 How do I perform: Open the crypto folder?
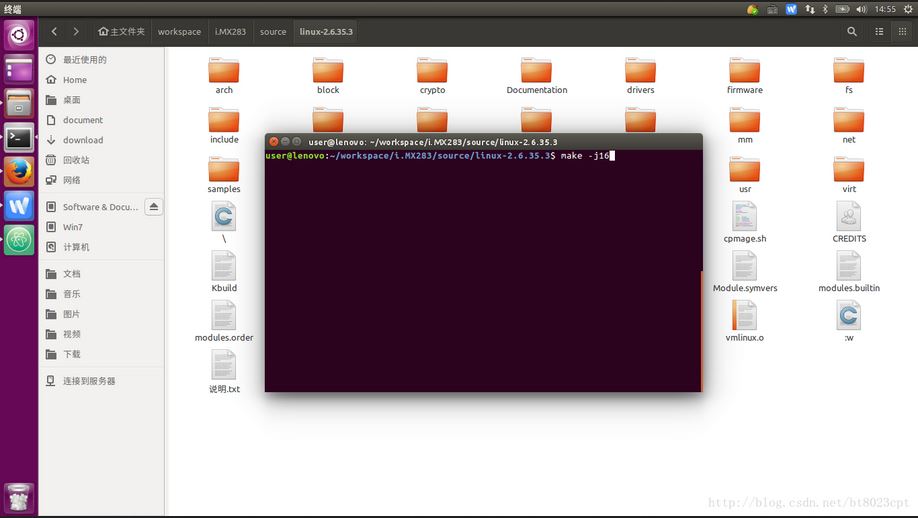[432, 76]
